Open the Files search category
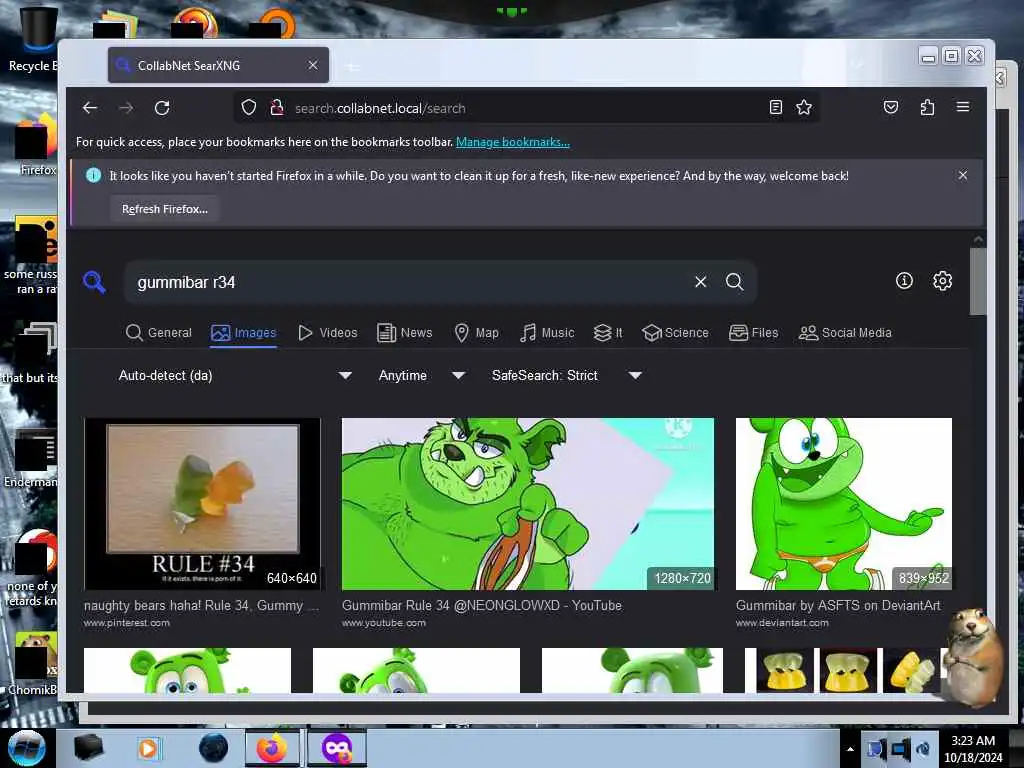 pyautogui.click(x=754, y=332)
